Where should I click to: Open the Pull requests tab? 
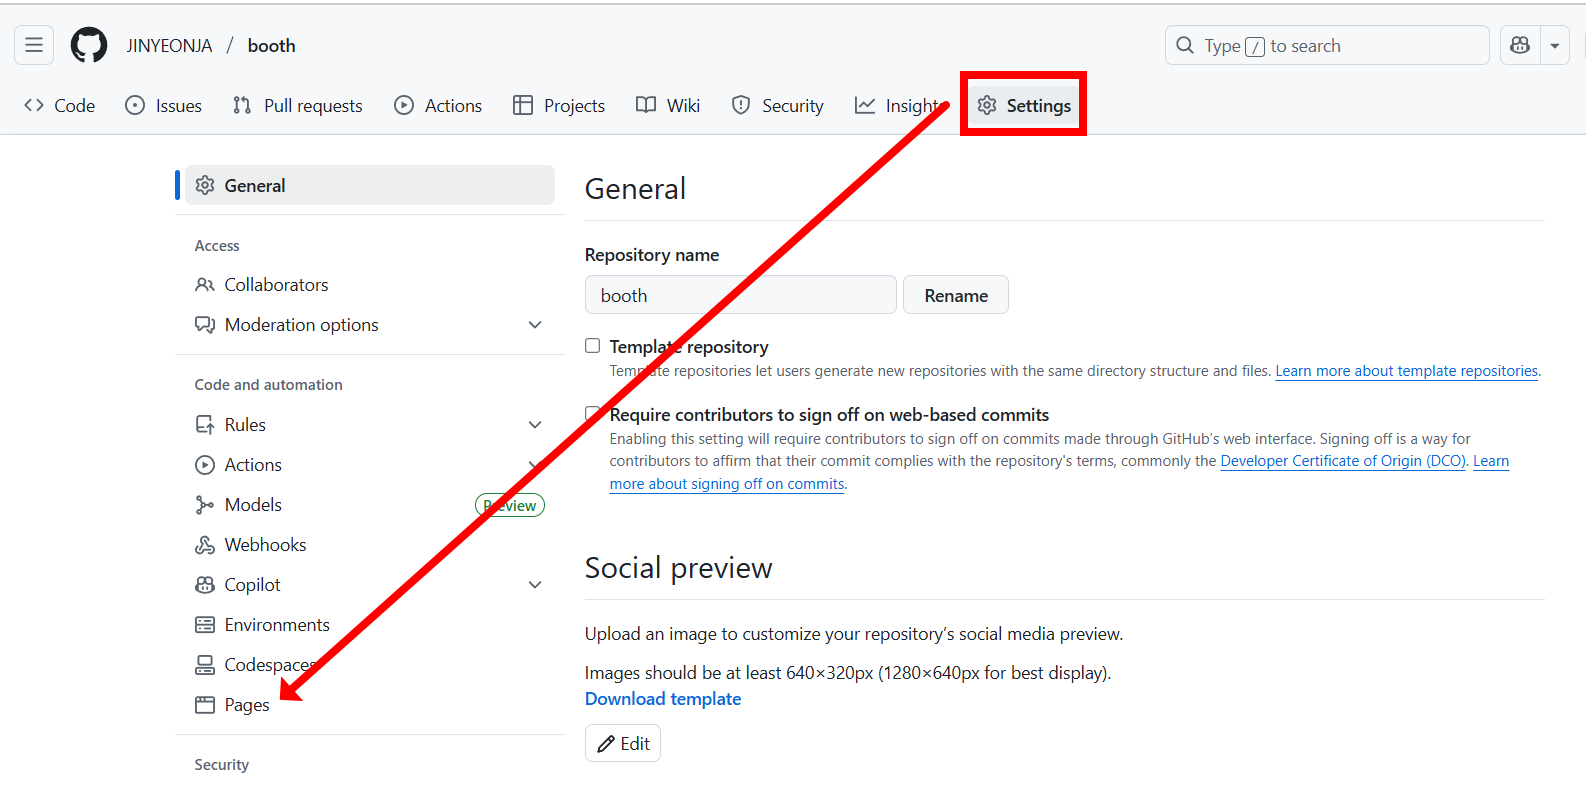[298, 105]
